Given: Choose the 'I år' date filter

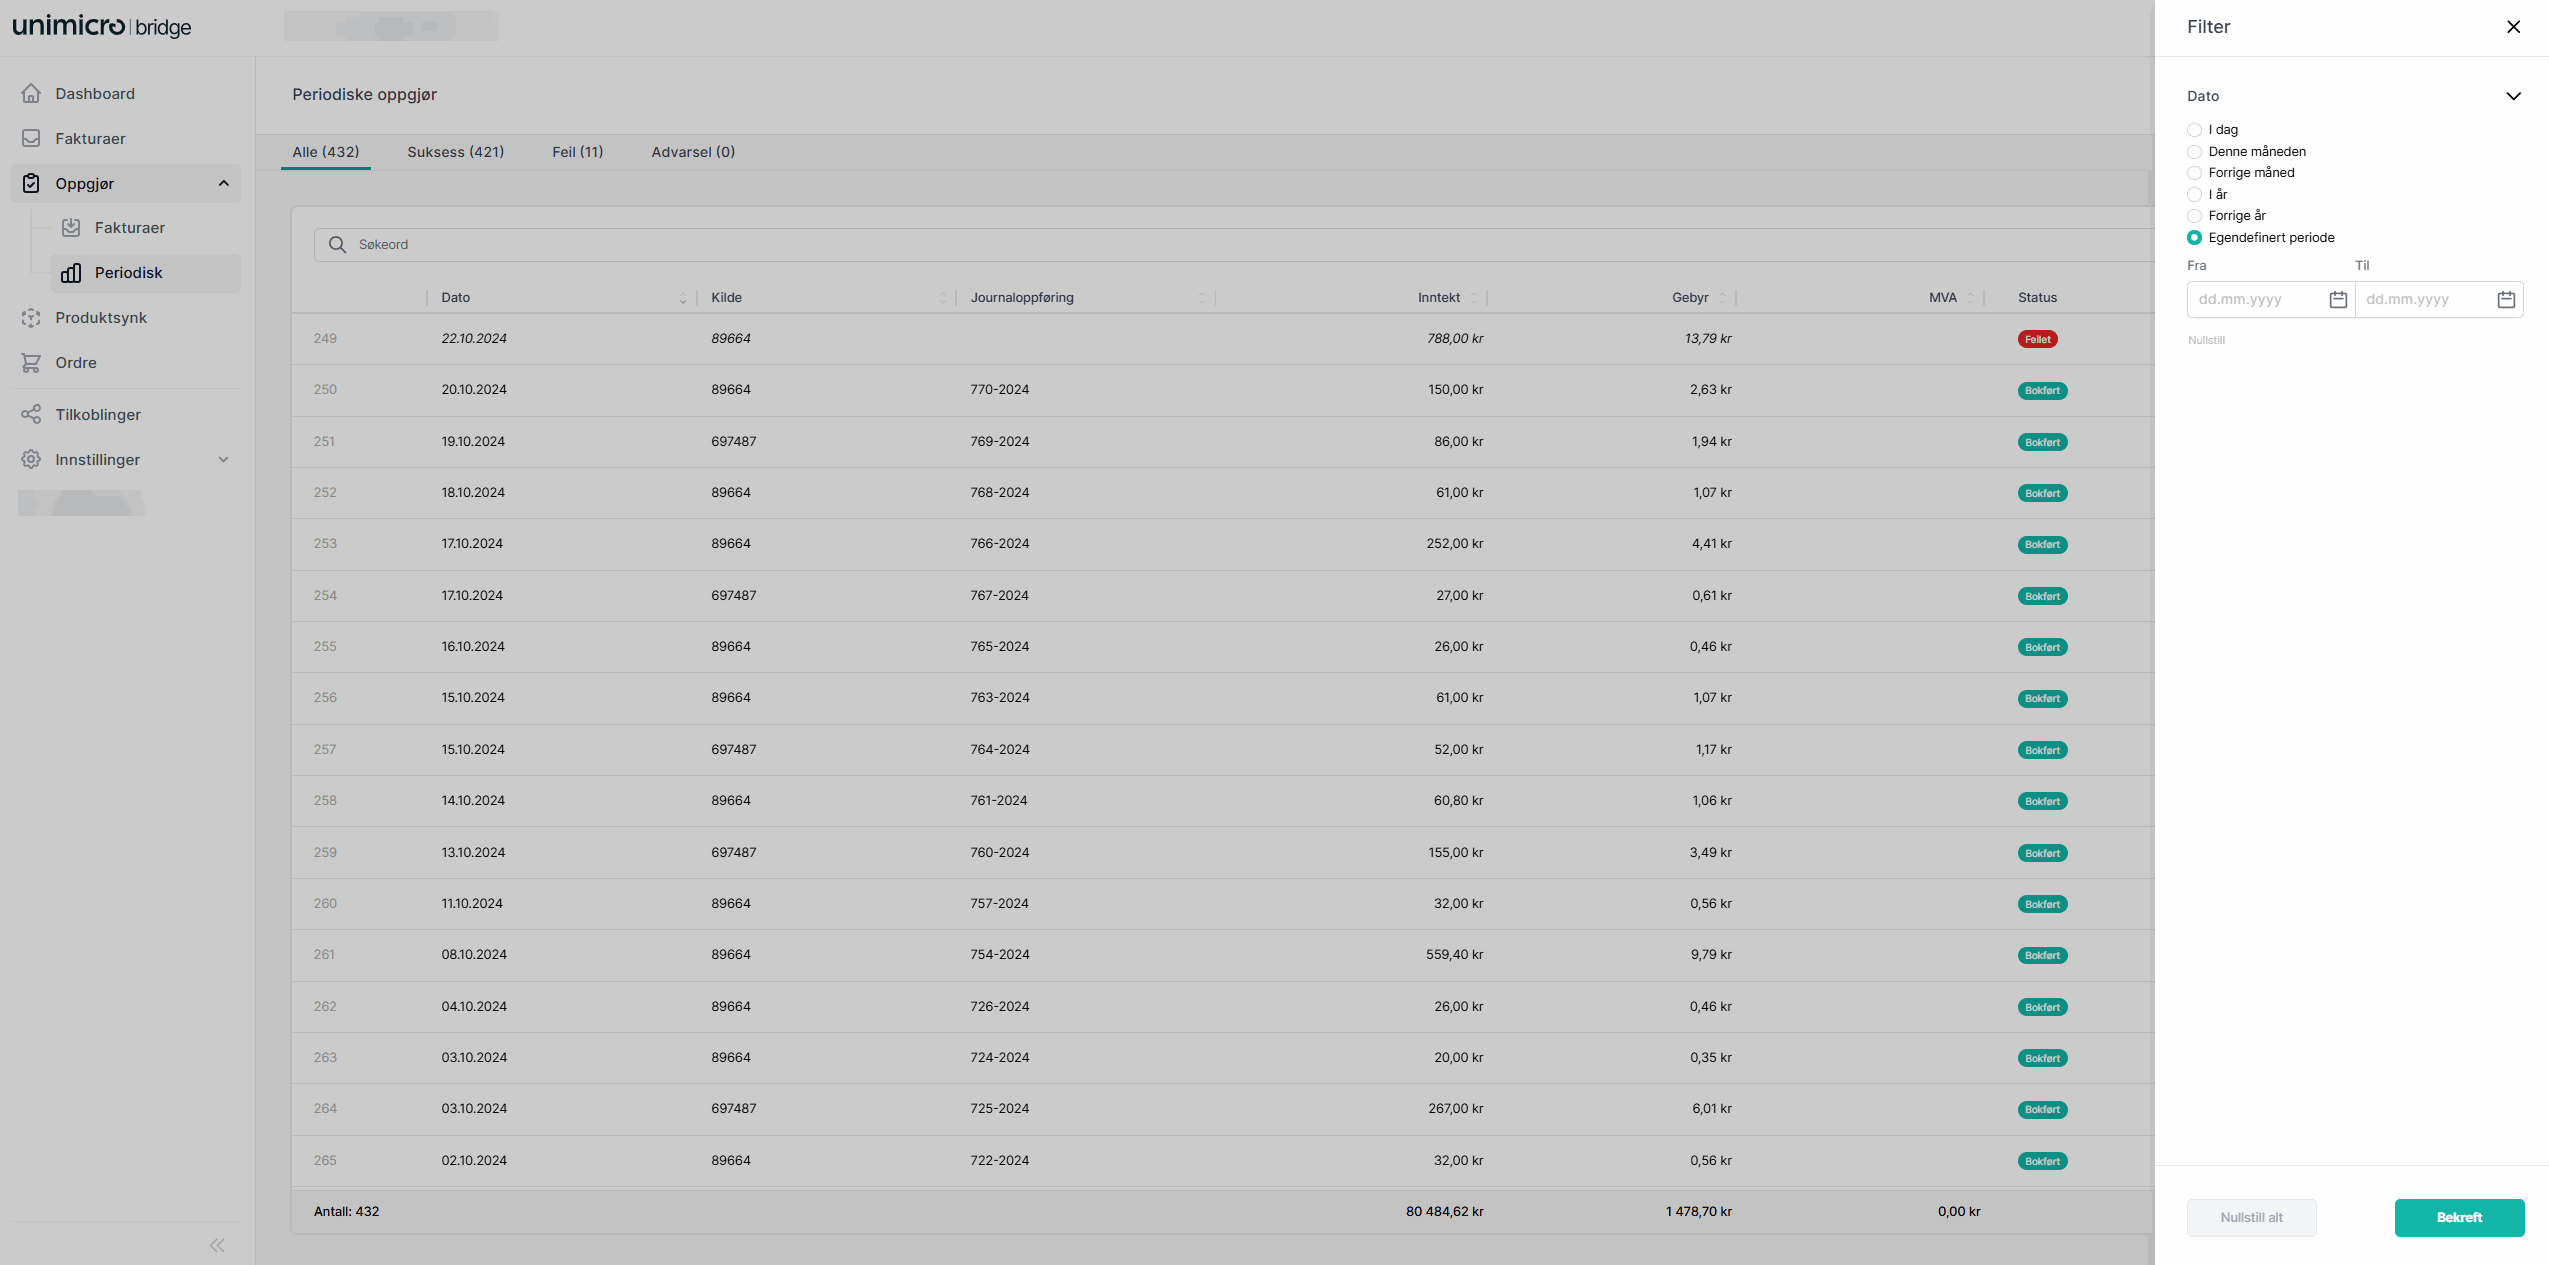Looking at the screenshot, I should point(2194,195).
